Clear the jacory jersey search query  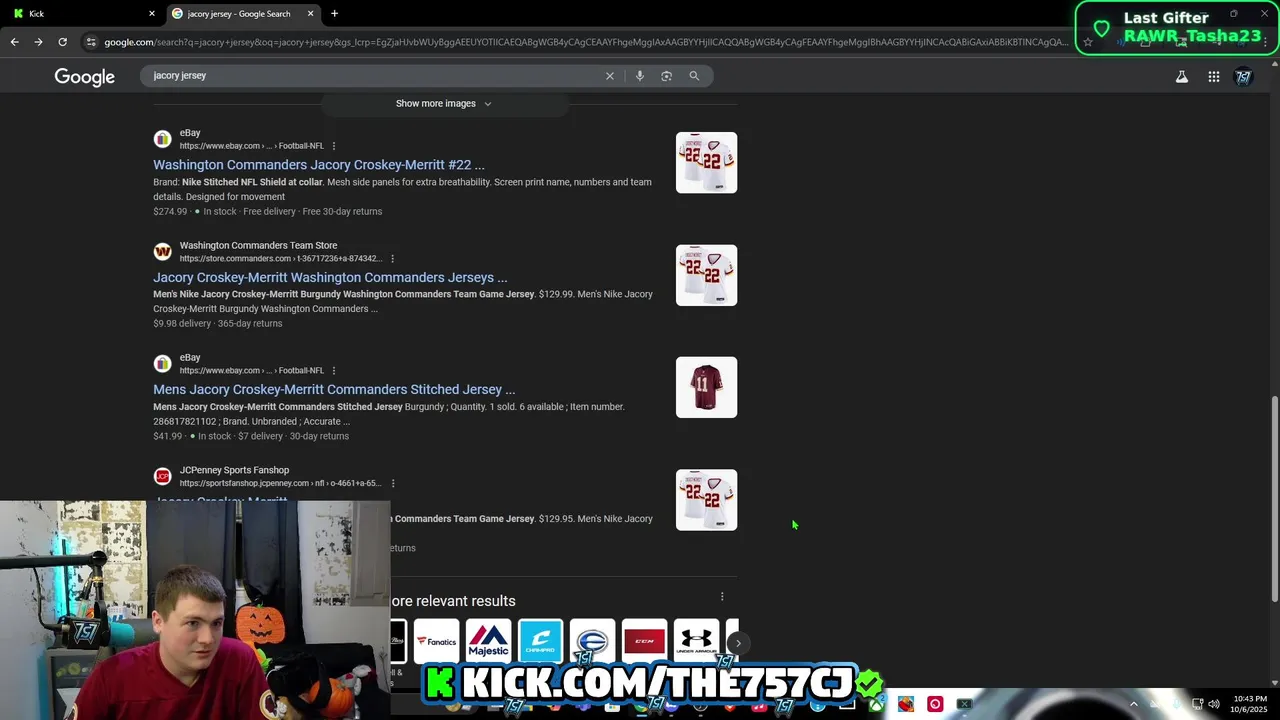coord(610,76)
